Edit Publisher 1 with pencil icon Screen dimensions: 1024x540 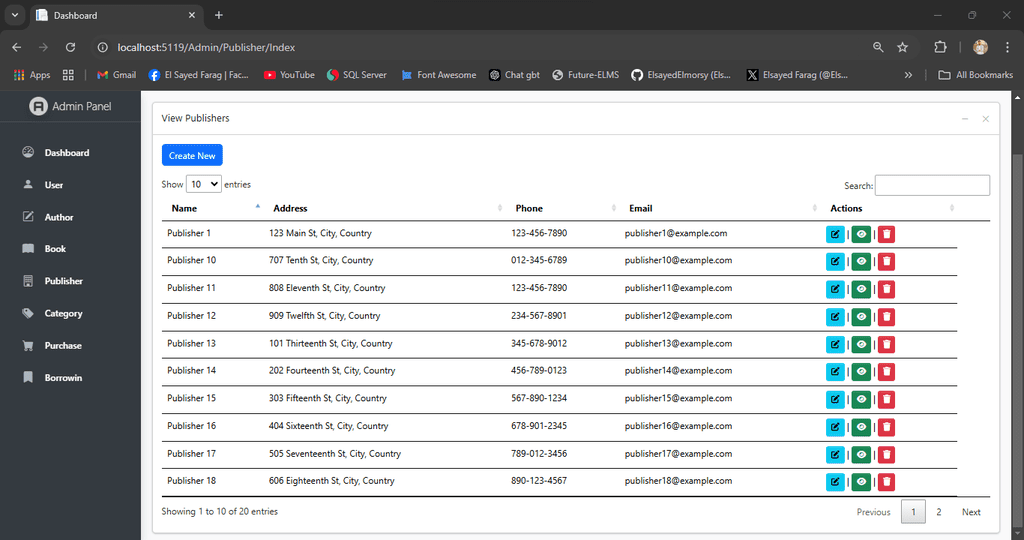835,234
